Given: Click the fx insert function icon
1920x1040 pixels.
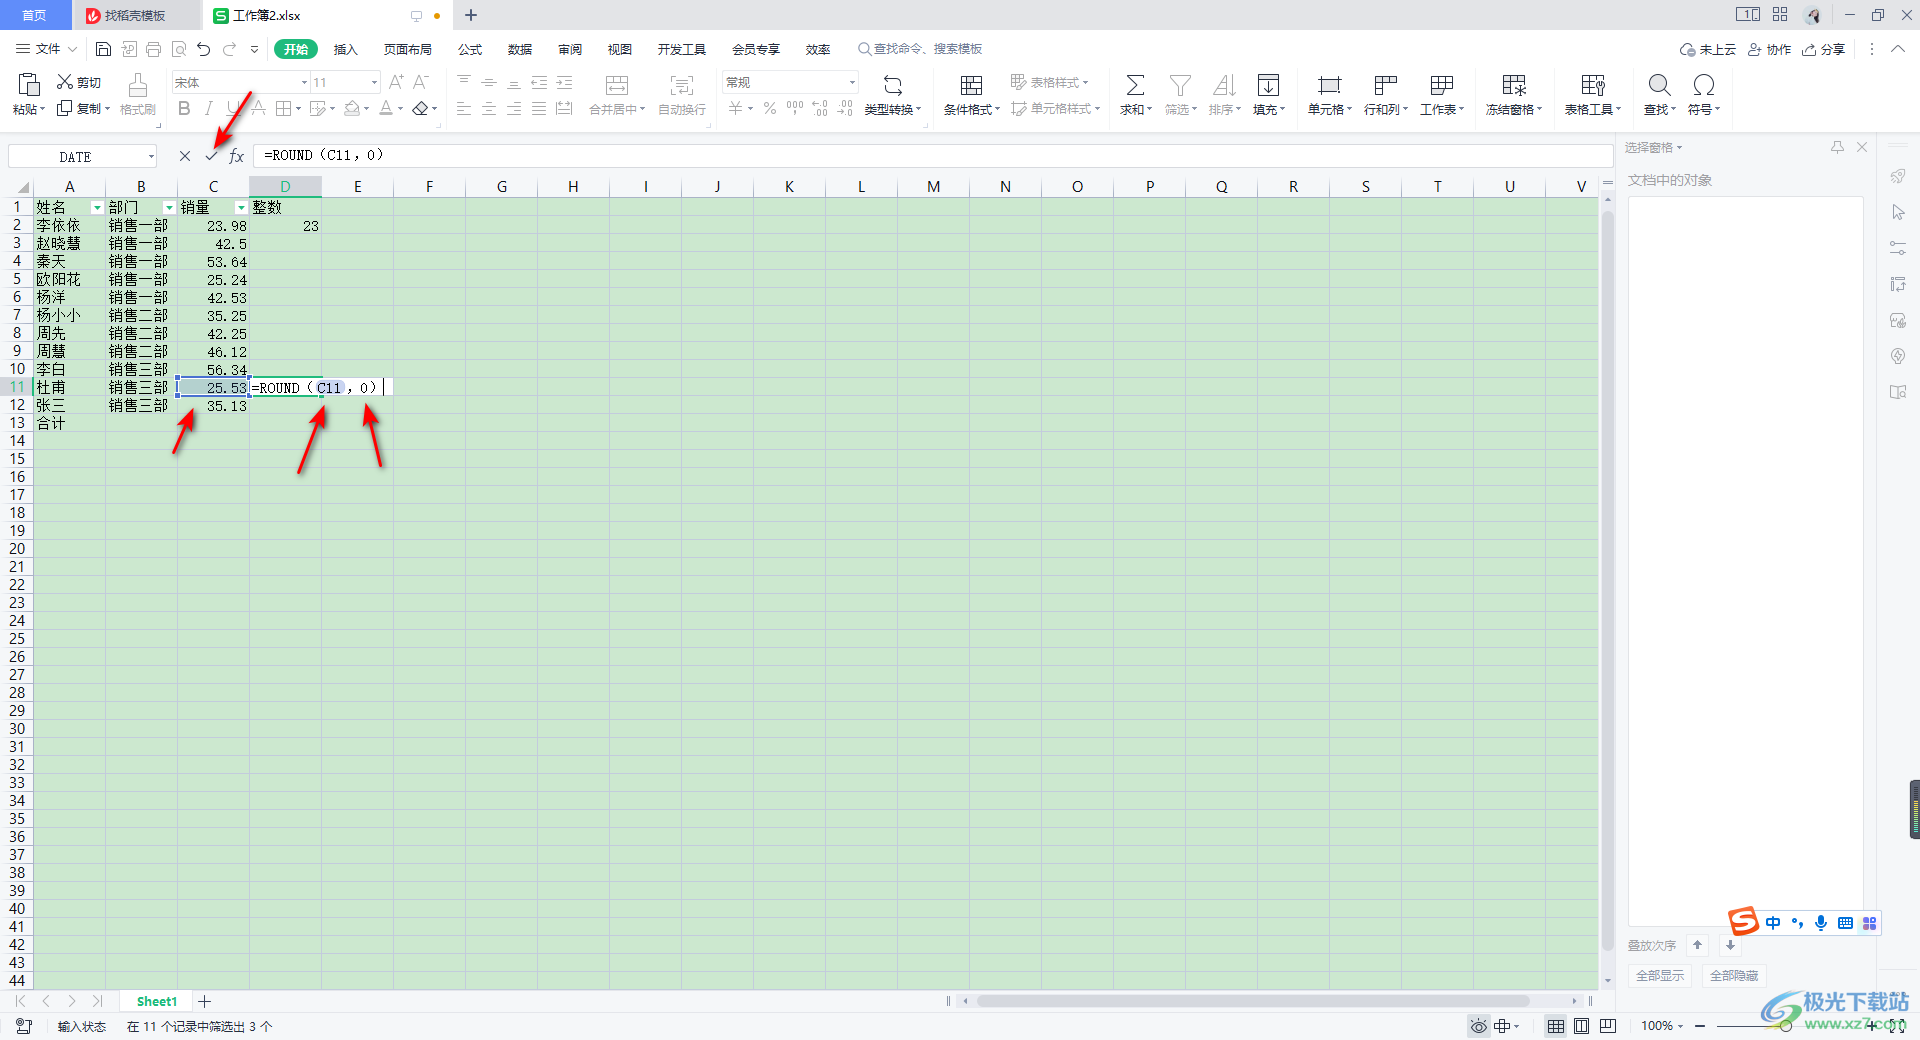Looking at the screenshot, I should (x=237, y=156).
